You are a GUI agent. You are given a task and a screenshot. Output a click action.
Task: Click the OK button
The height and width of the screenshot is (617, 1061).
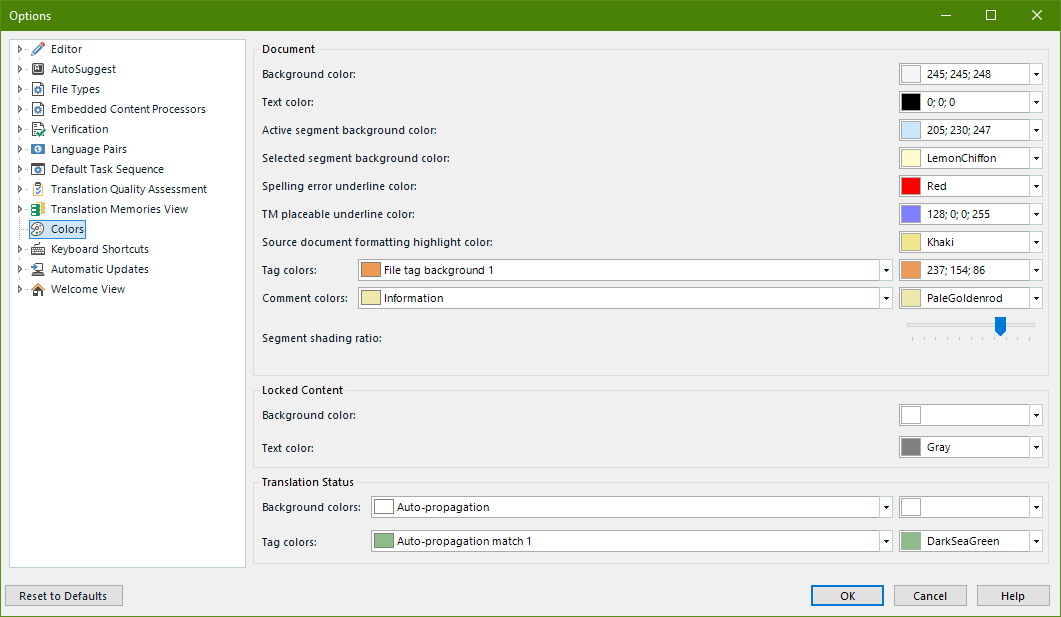tap(847, 596)
